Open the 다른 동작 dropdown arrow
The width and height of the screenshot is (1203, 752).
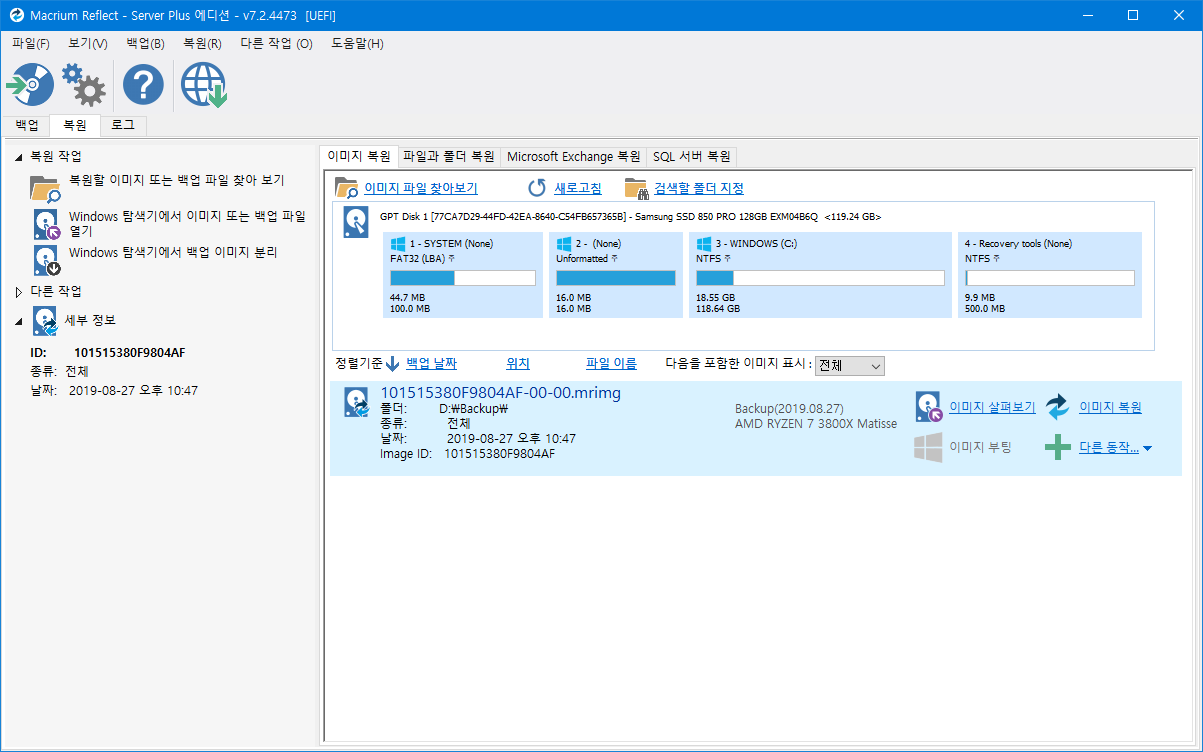[1147, 448]
